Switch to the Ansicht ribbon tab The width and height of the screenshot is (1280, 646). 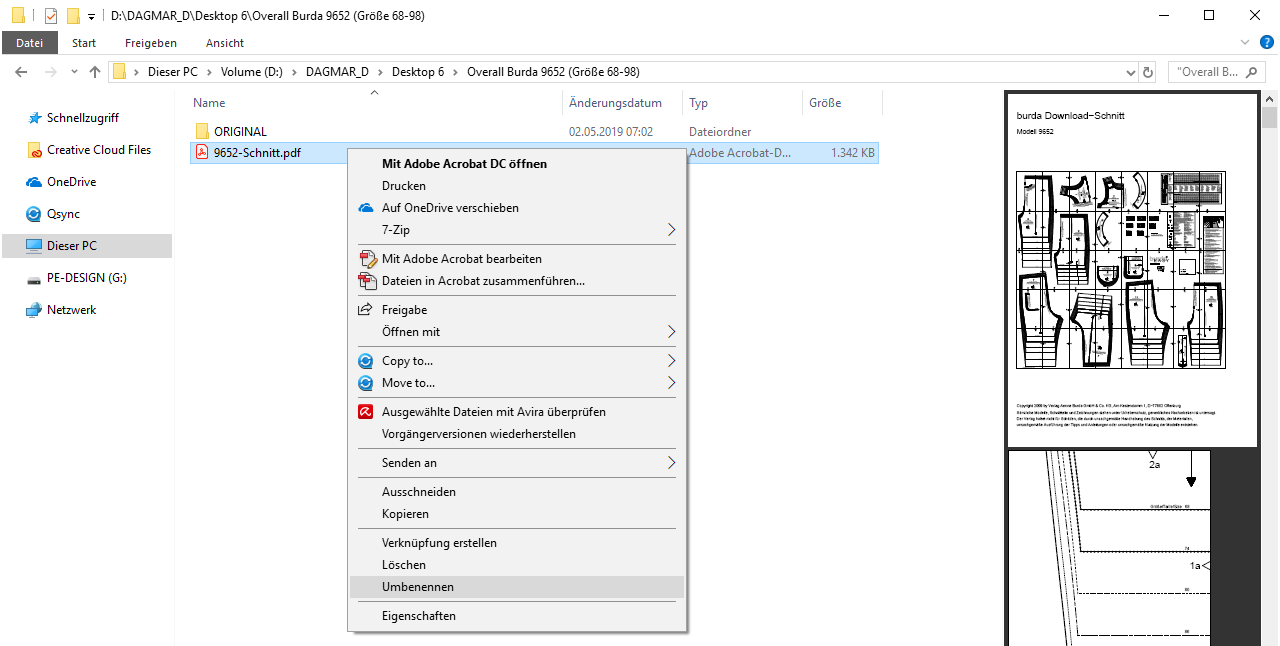[225, 43]
